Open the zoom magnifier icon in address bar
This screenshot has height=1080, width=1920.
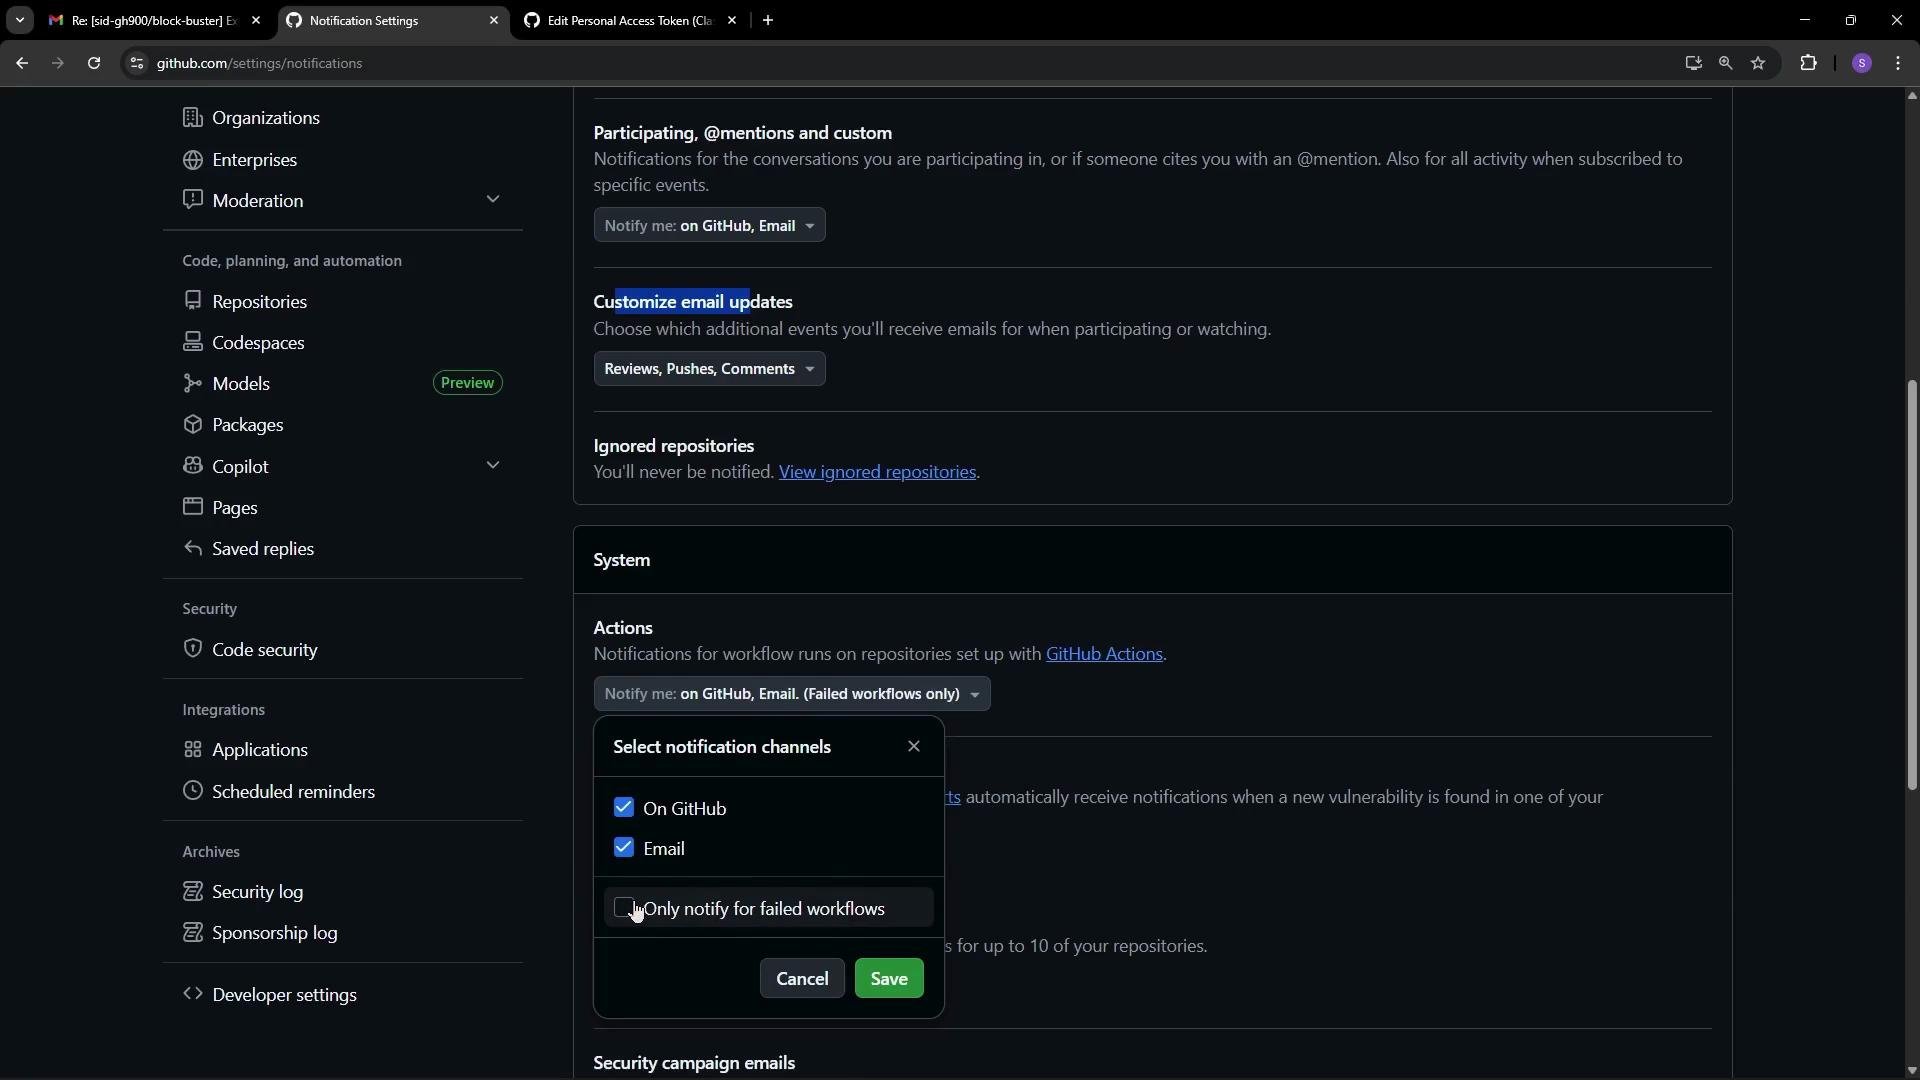tap(1725, 63)
